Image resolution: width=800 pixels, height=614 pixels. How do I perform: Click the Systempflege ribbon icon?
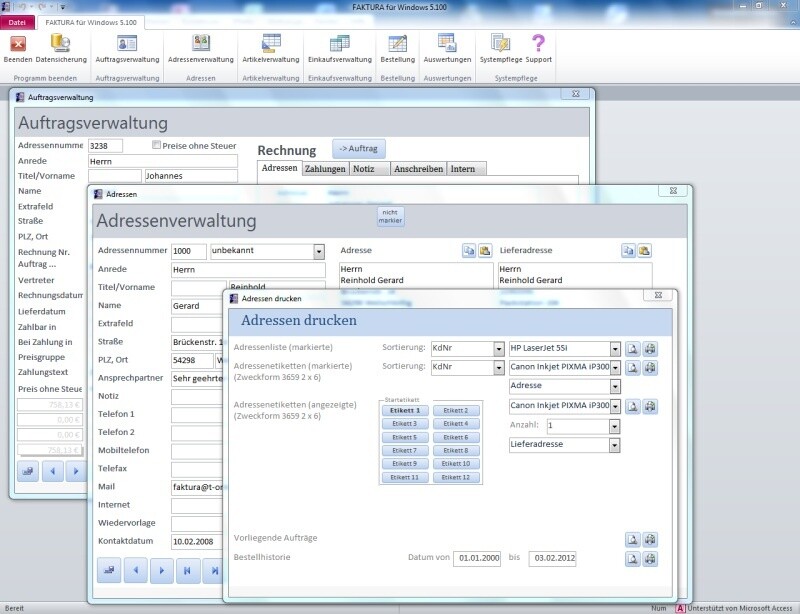pos(500,44)
